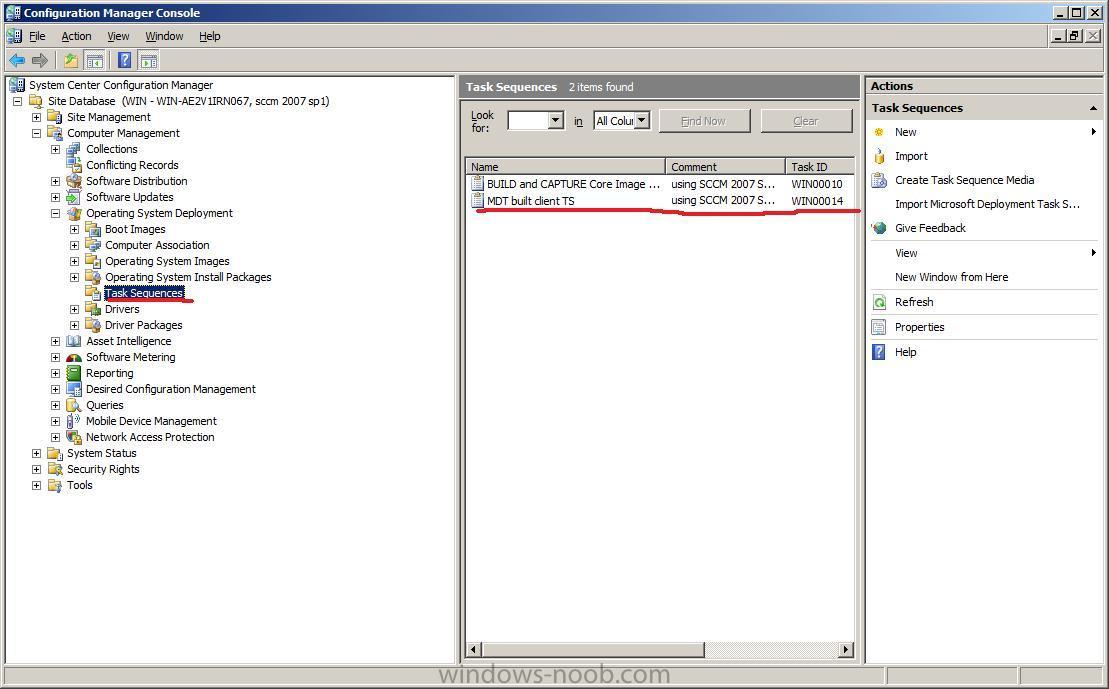The image size is (1109, 689).
Task: Select Security Rights in tree
Action: click(x=103, y=469)
